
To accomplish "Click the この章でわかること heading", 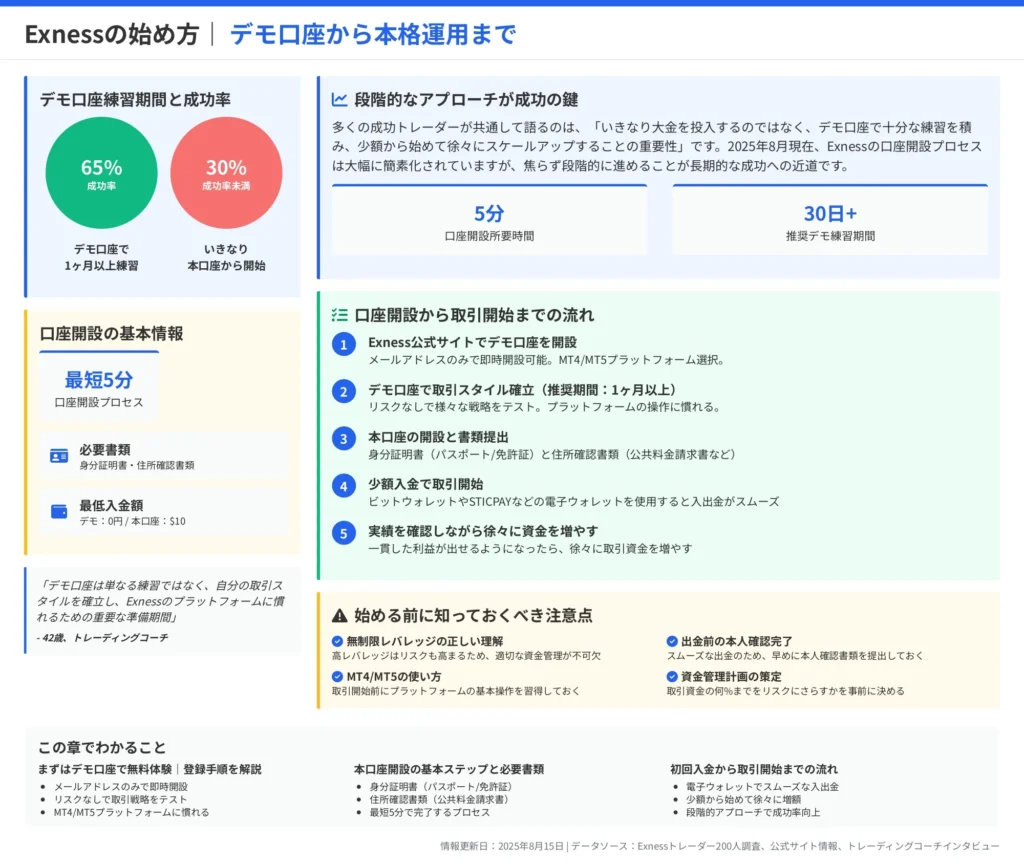I will (x=102, y=747).
